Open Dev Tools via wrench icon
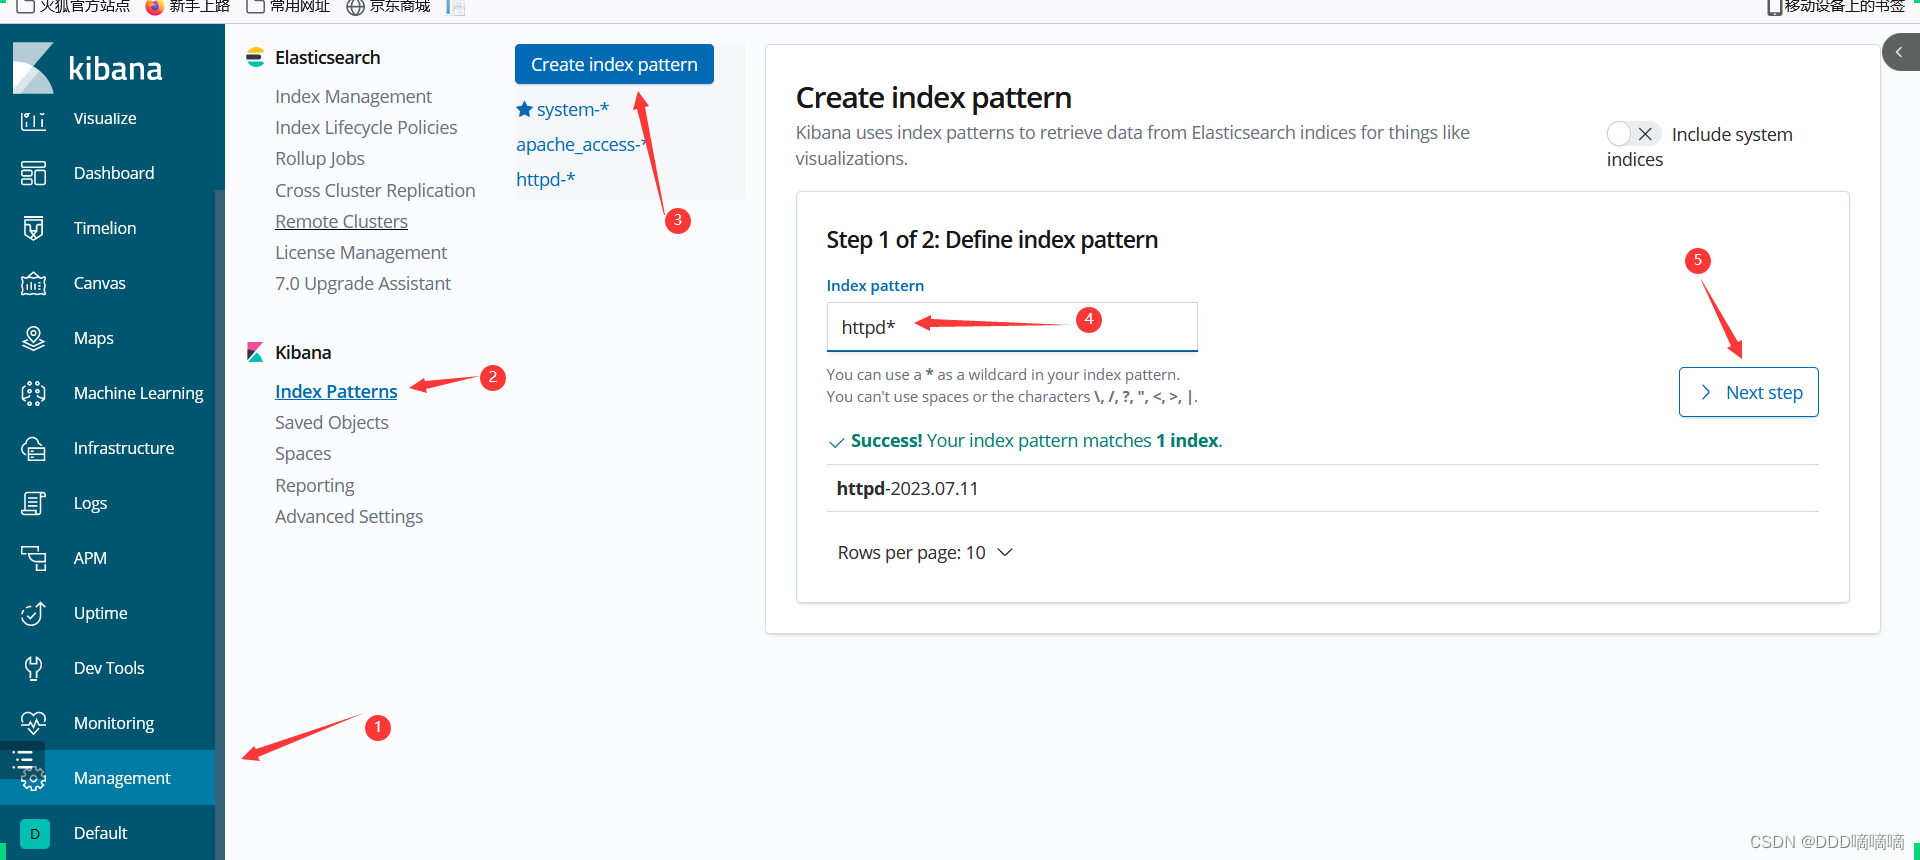Viewport: 1920px width, 860px height. click(x=33, y=668)
